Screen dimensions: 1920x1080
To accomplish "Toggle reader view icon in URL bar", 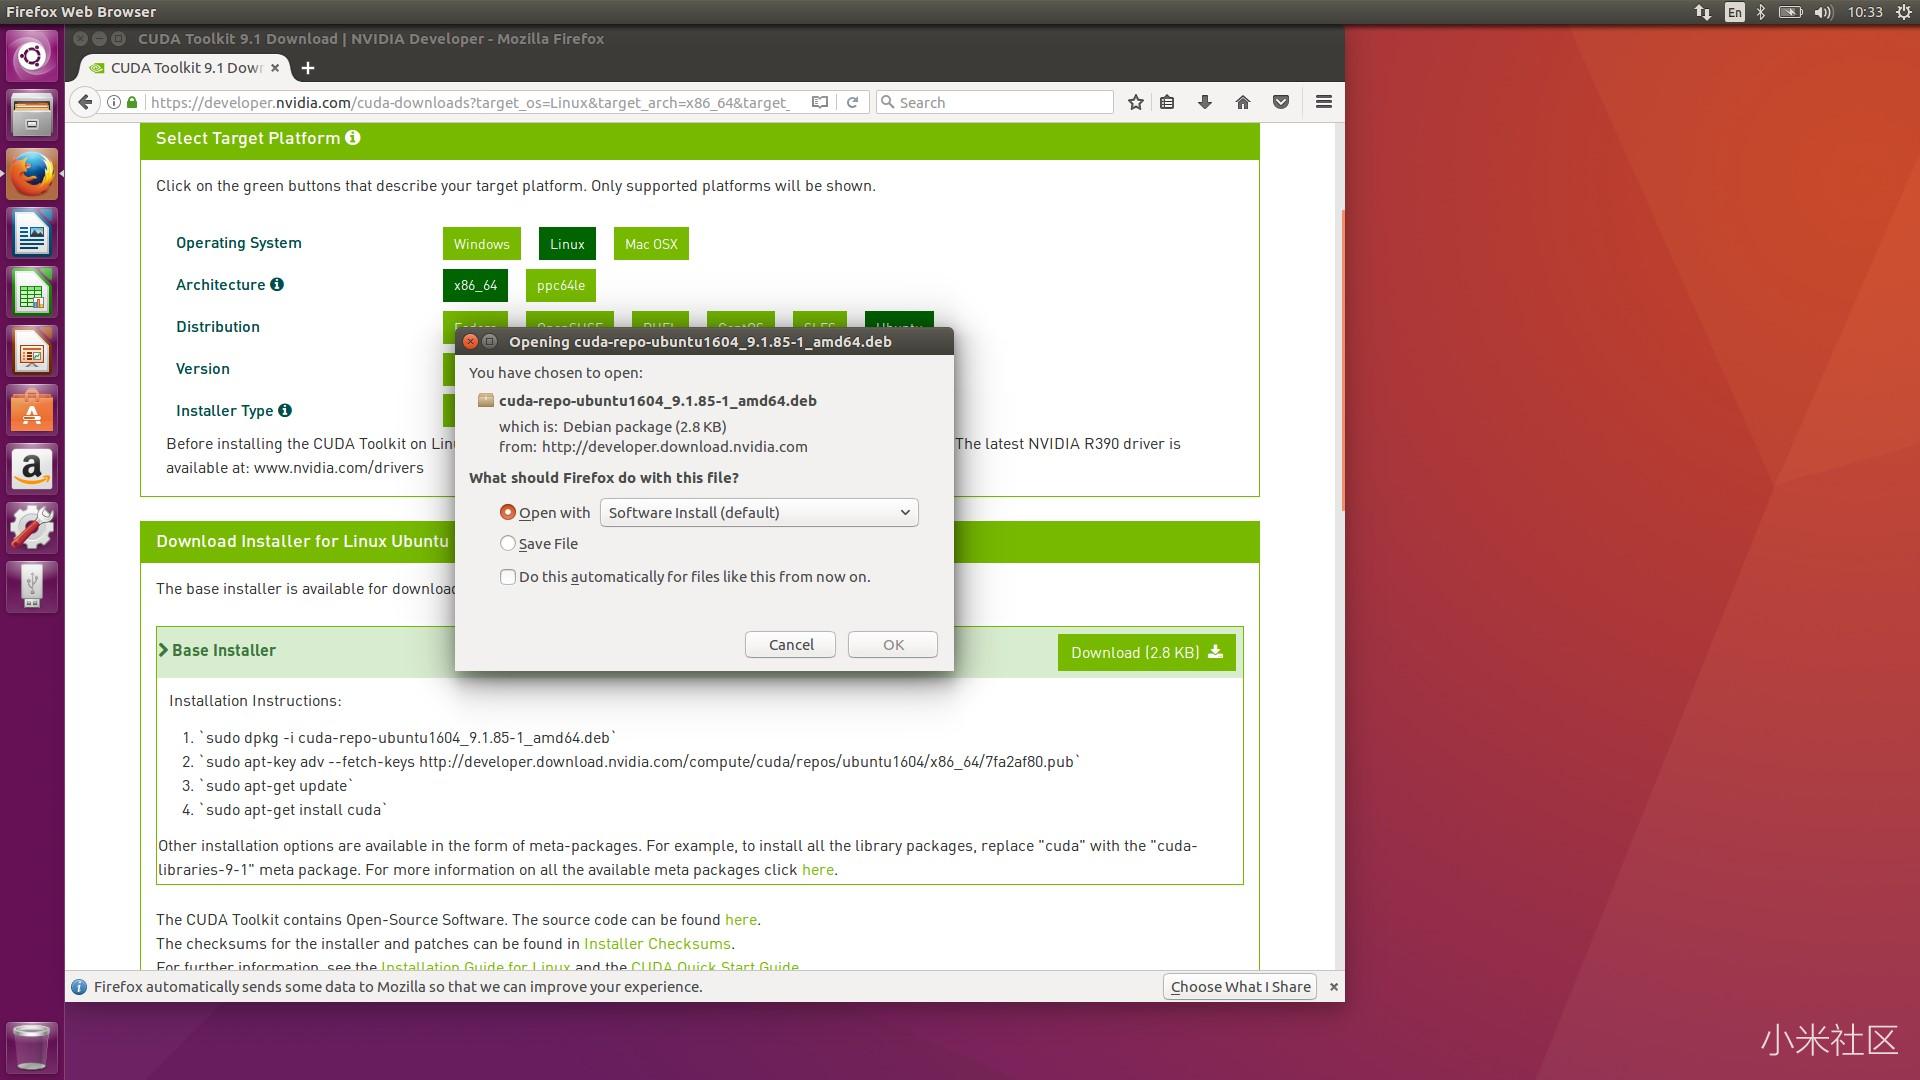I will click(x=820, y=102).
